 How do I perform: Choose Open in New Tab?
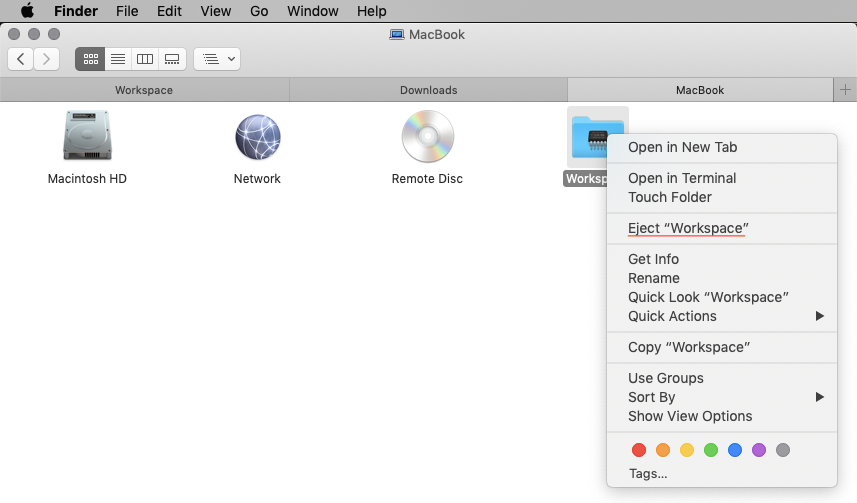click(722, 147)
